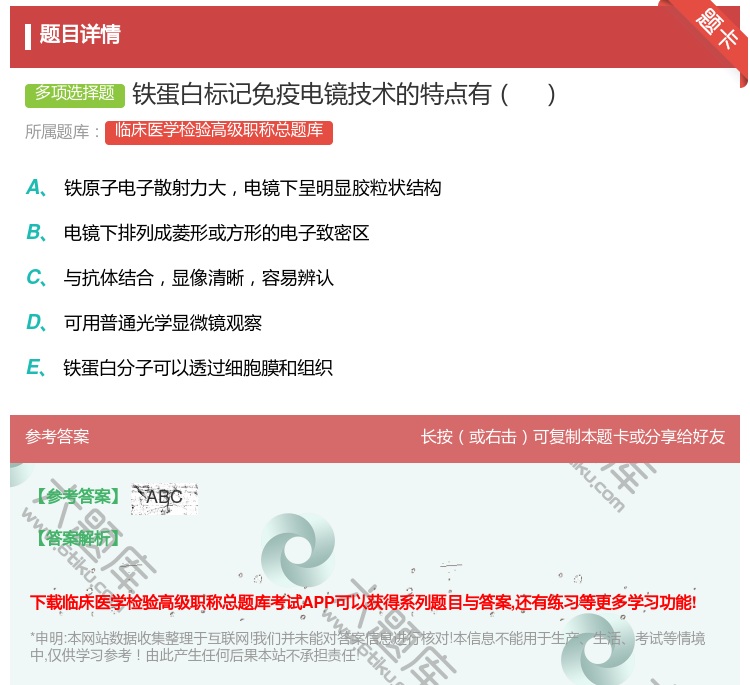Click the red 下载临床医学检验高级职称总题库考试APP link
This screenshot has height=685, width=750.
pyautogui.click(x=363, y=602)
